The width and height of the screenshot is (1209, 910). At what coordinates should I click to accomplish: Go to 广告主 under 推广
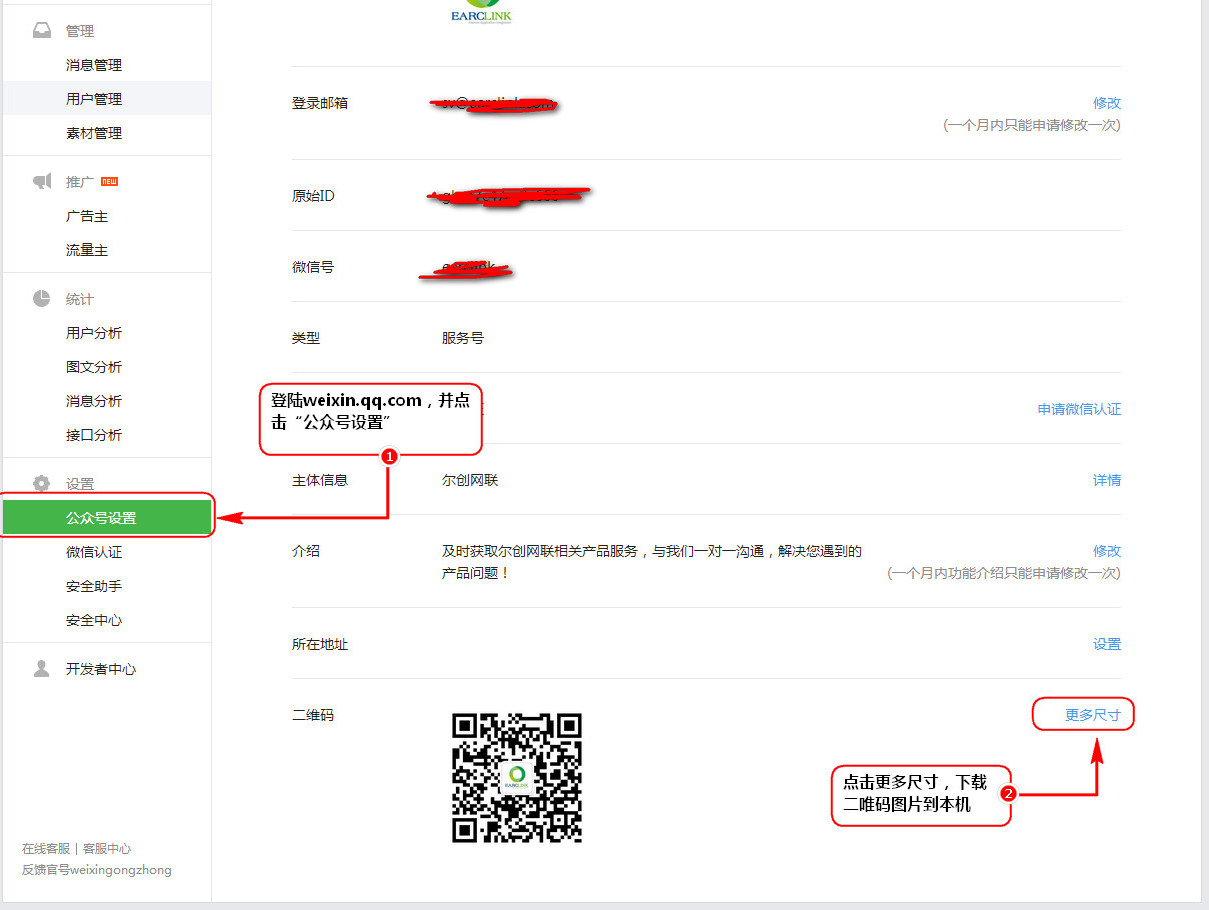coord(87,216)
